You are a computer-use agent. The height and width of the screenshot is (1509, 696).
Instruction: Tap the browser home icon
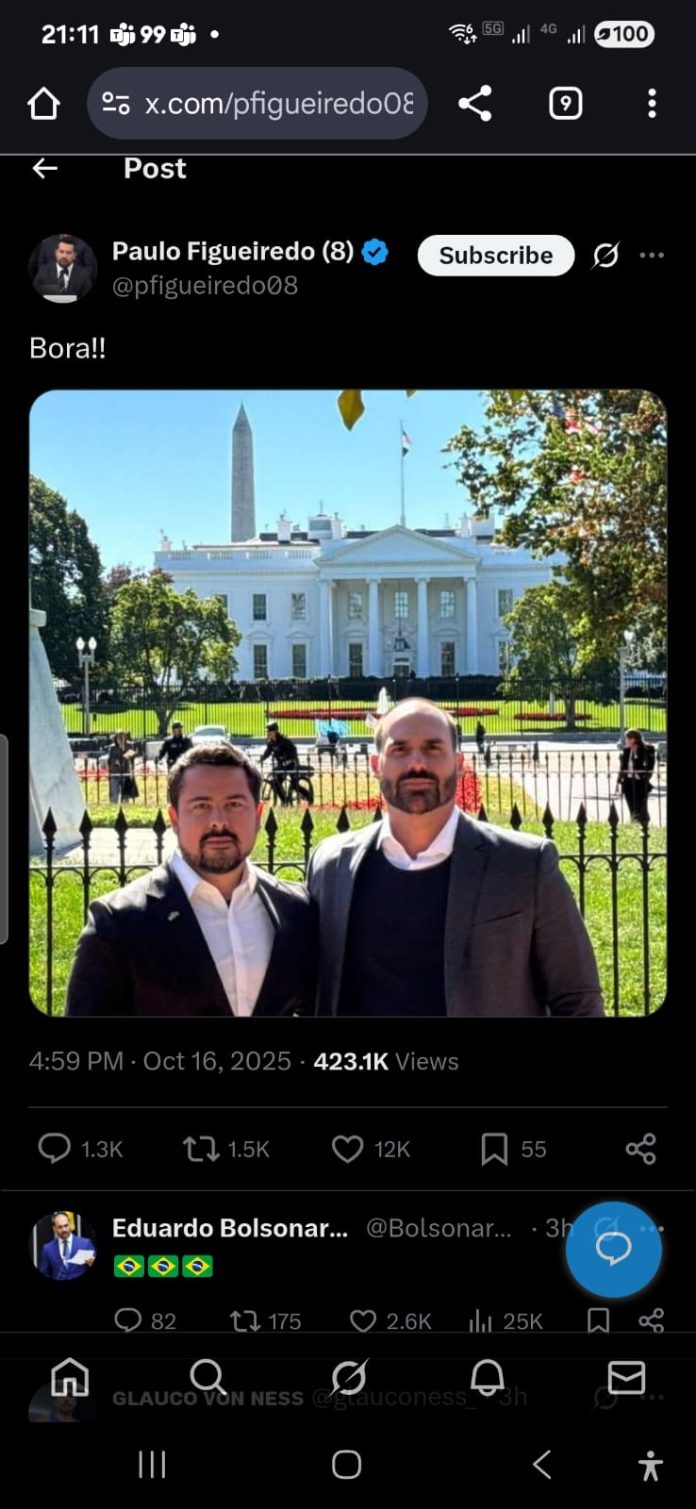(44, 103)
